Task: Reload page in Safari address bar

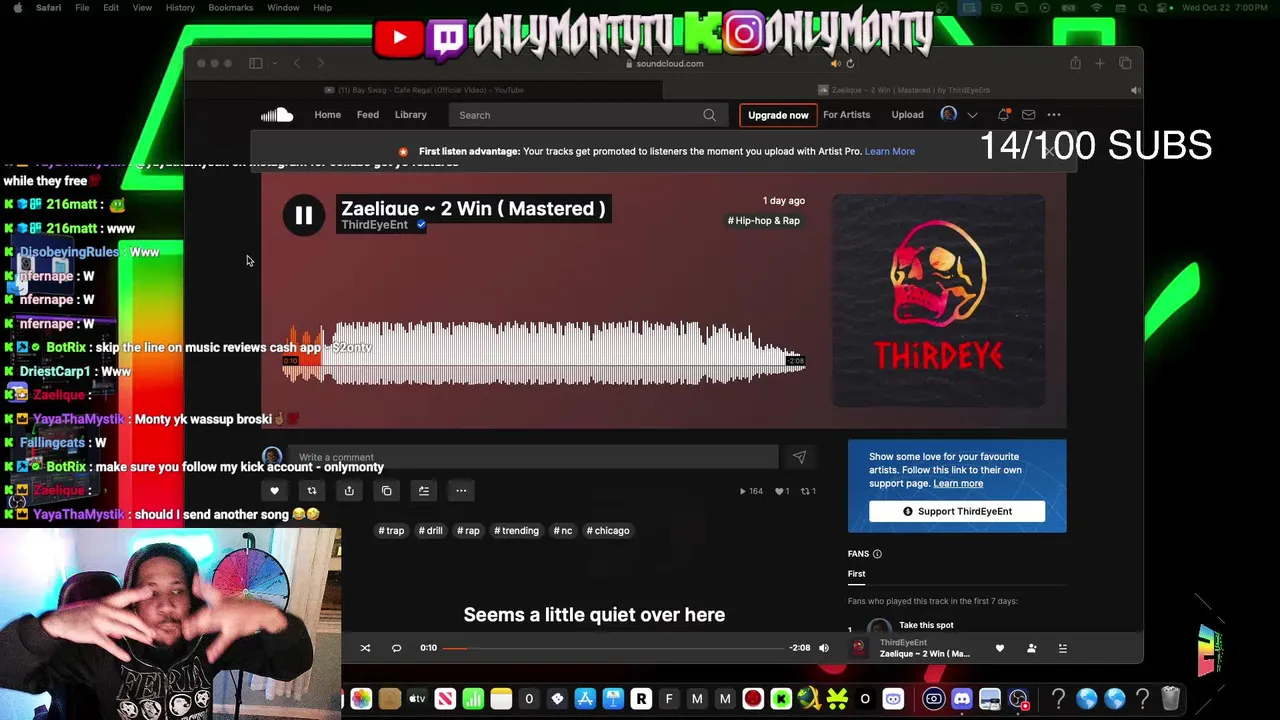Action: tap(850, 63)
